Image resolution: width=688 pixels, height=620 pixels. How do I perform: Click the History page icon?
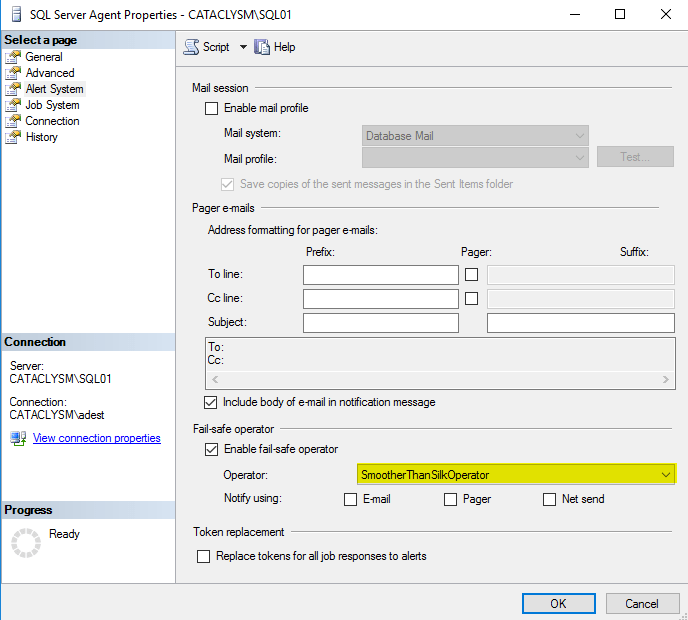tap(13, 137)
